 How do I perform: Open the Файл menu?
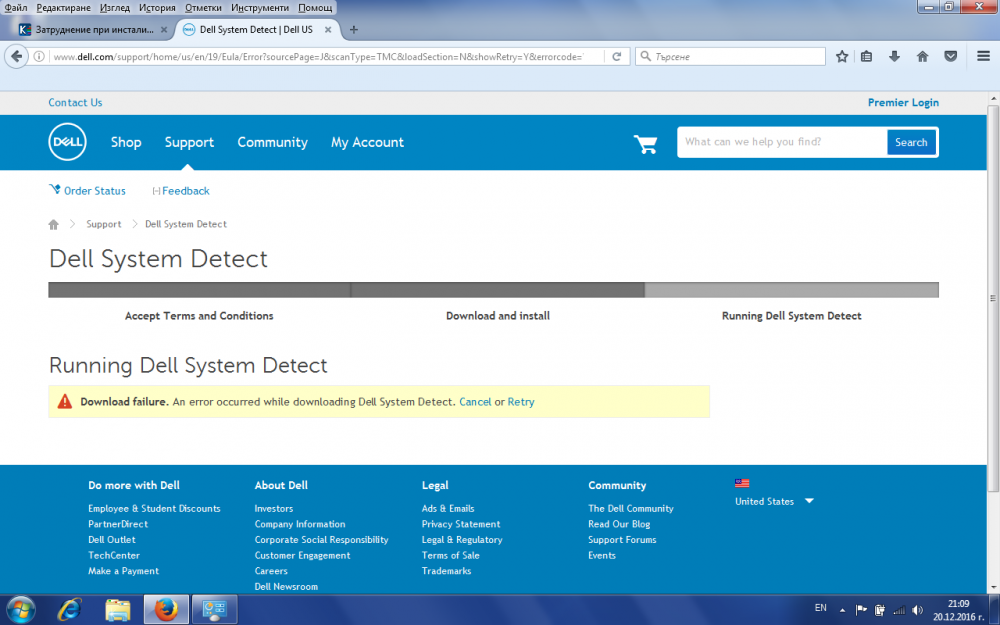pyautogui.click(x=16, y=8)
